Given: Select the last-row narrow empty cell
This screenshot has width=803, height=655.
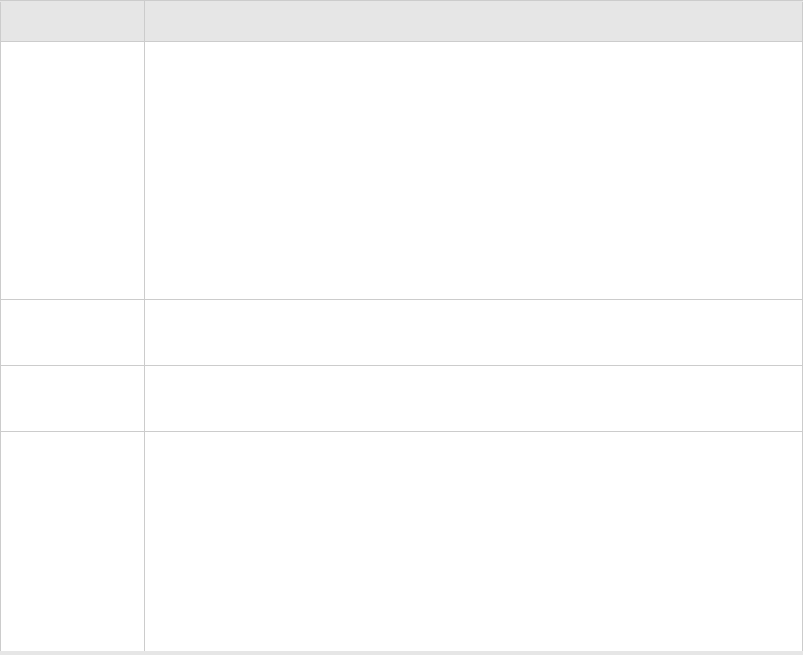Looking at the screenshot, I should tap(72, 541).
